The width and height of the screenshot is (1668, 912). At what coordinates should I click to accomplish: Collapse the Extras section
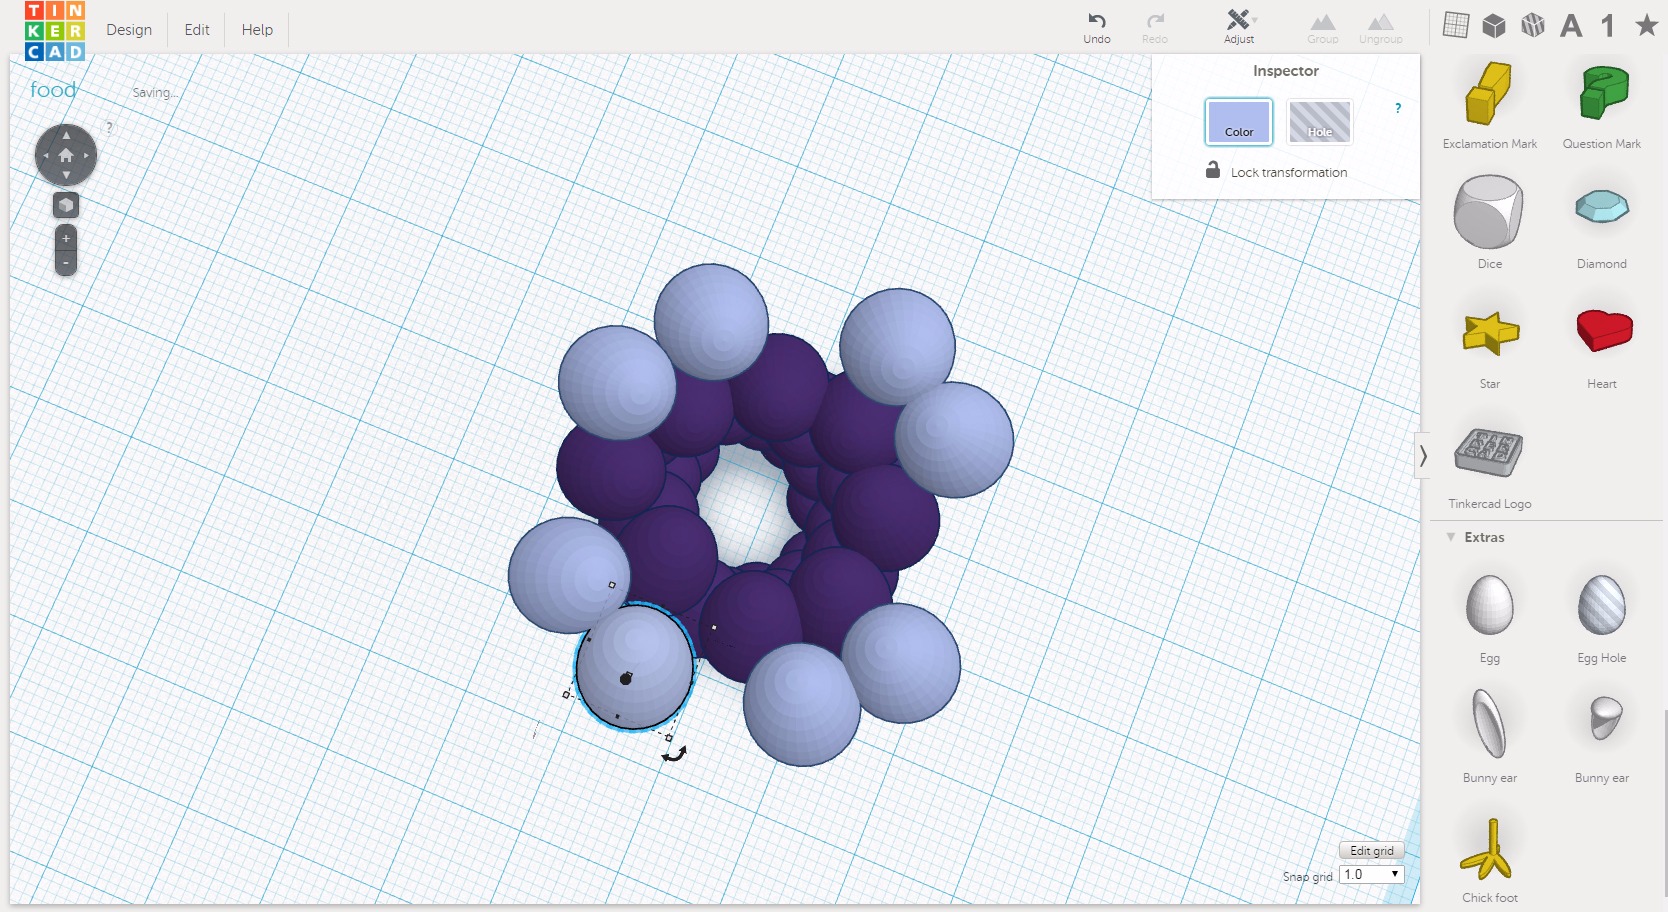point(1451,537)
